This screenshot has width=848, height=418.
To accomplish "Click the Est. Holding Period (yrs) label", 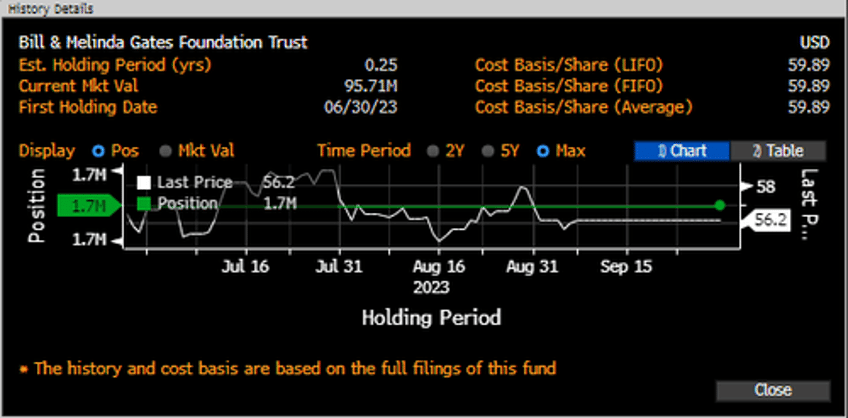I will coord(115,65).
